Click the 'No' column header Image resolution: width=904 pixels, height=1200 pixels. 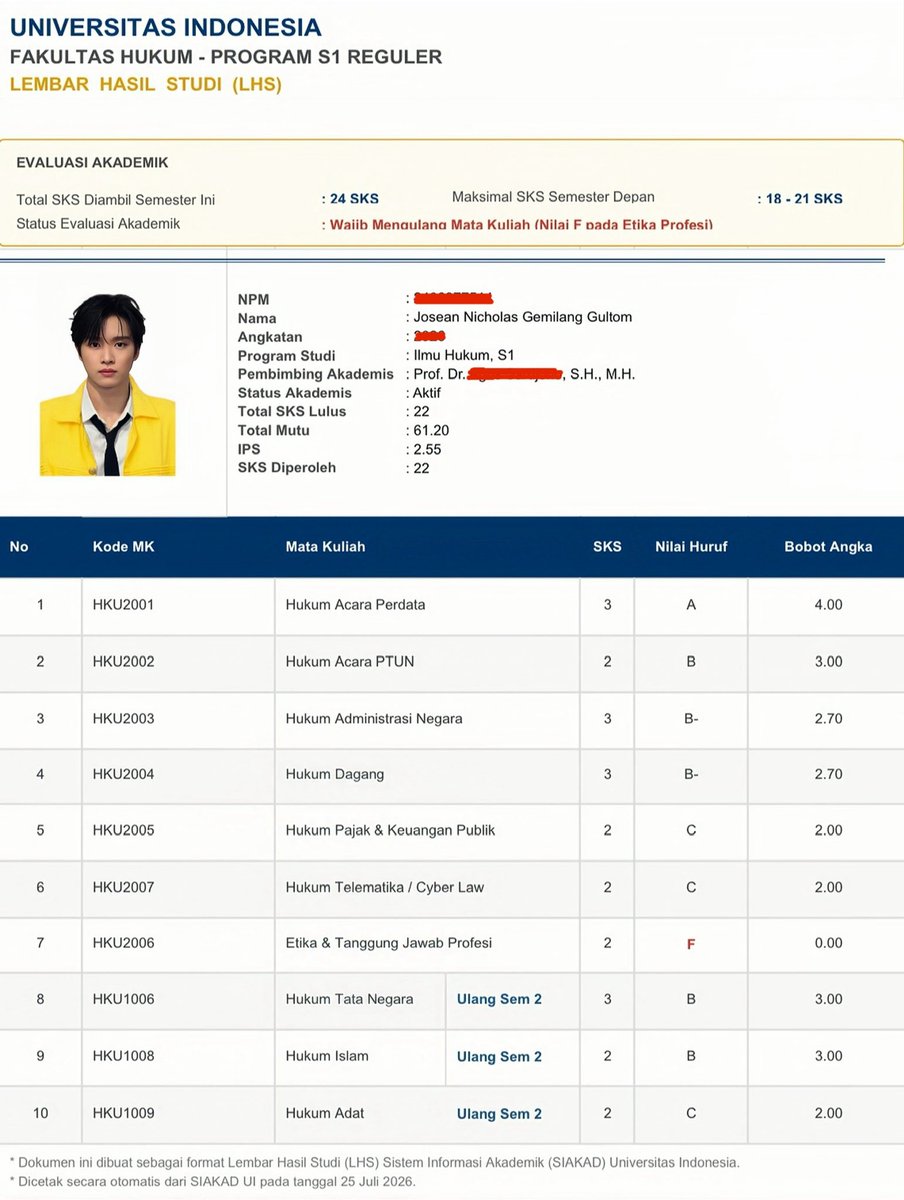[x=19, y=547]
